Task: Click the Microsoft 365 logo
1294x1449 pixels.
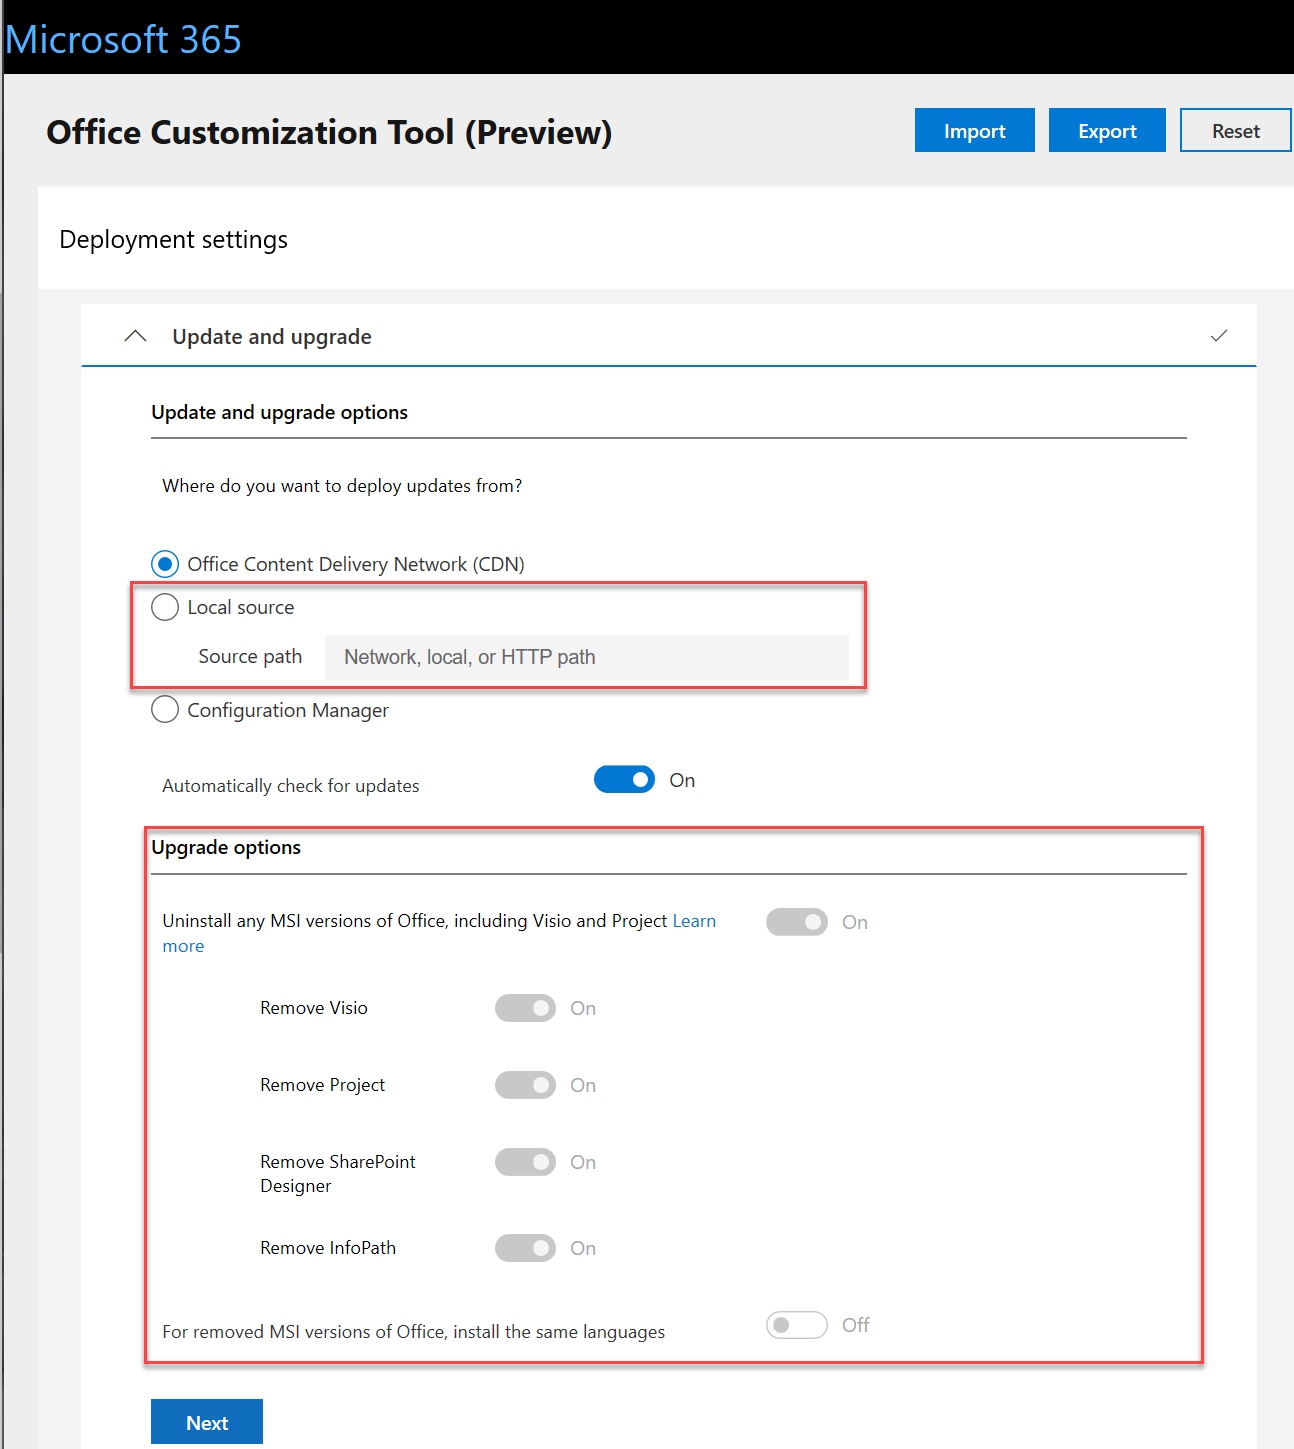Action: pyautogui.click(x=123, y=38)
